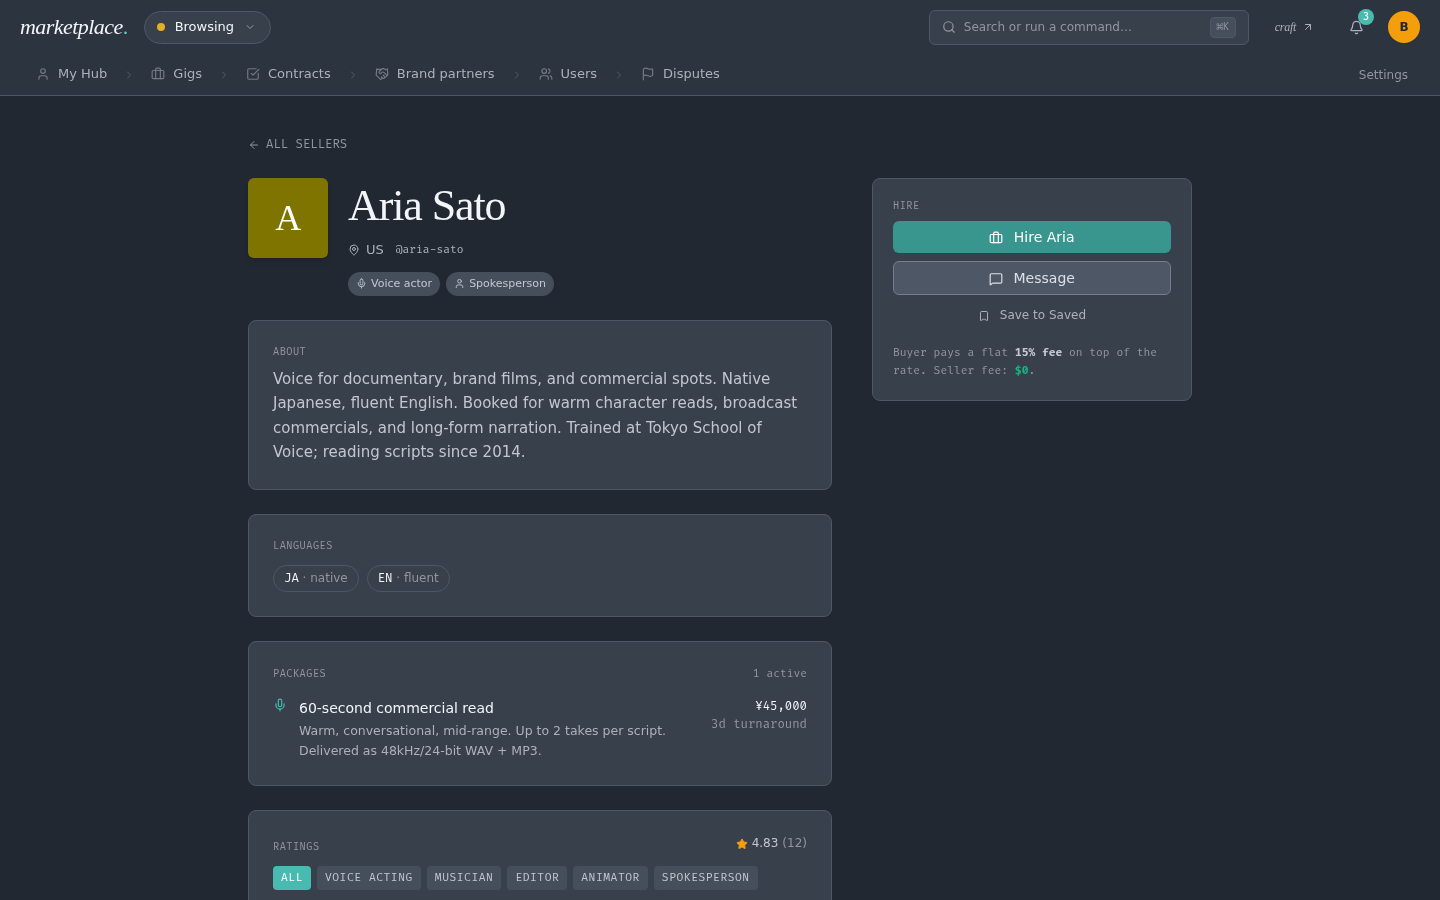
Task: Click the marketplace logo
Action: coord(74,27)
